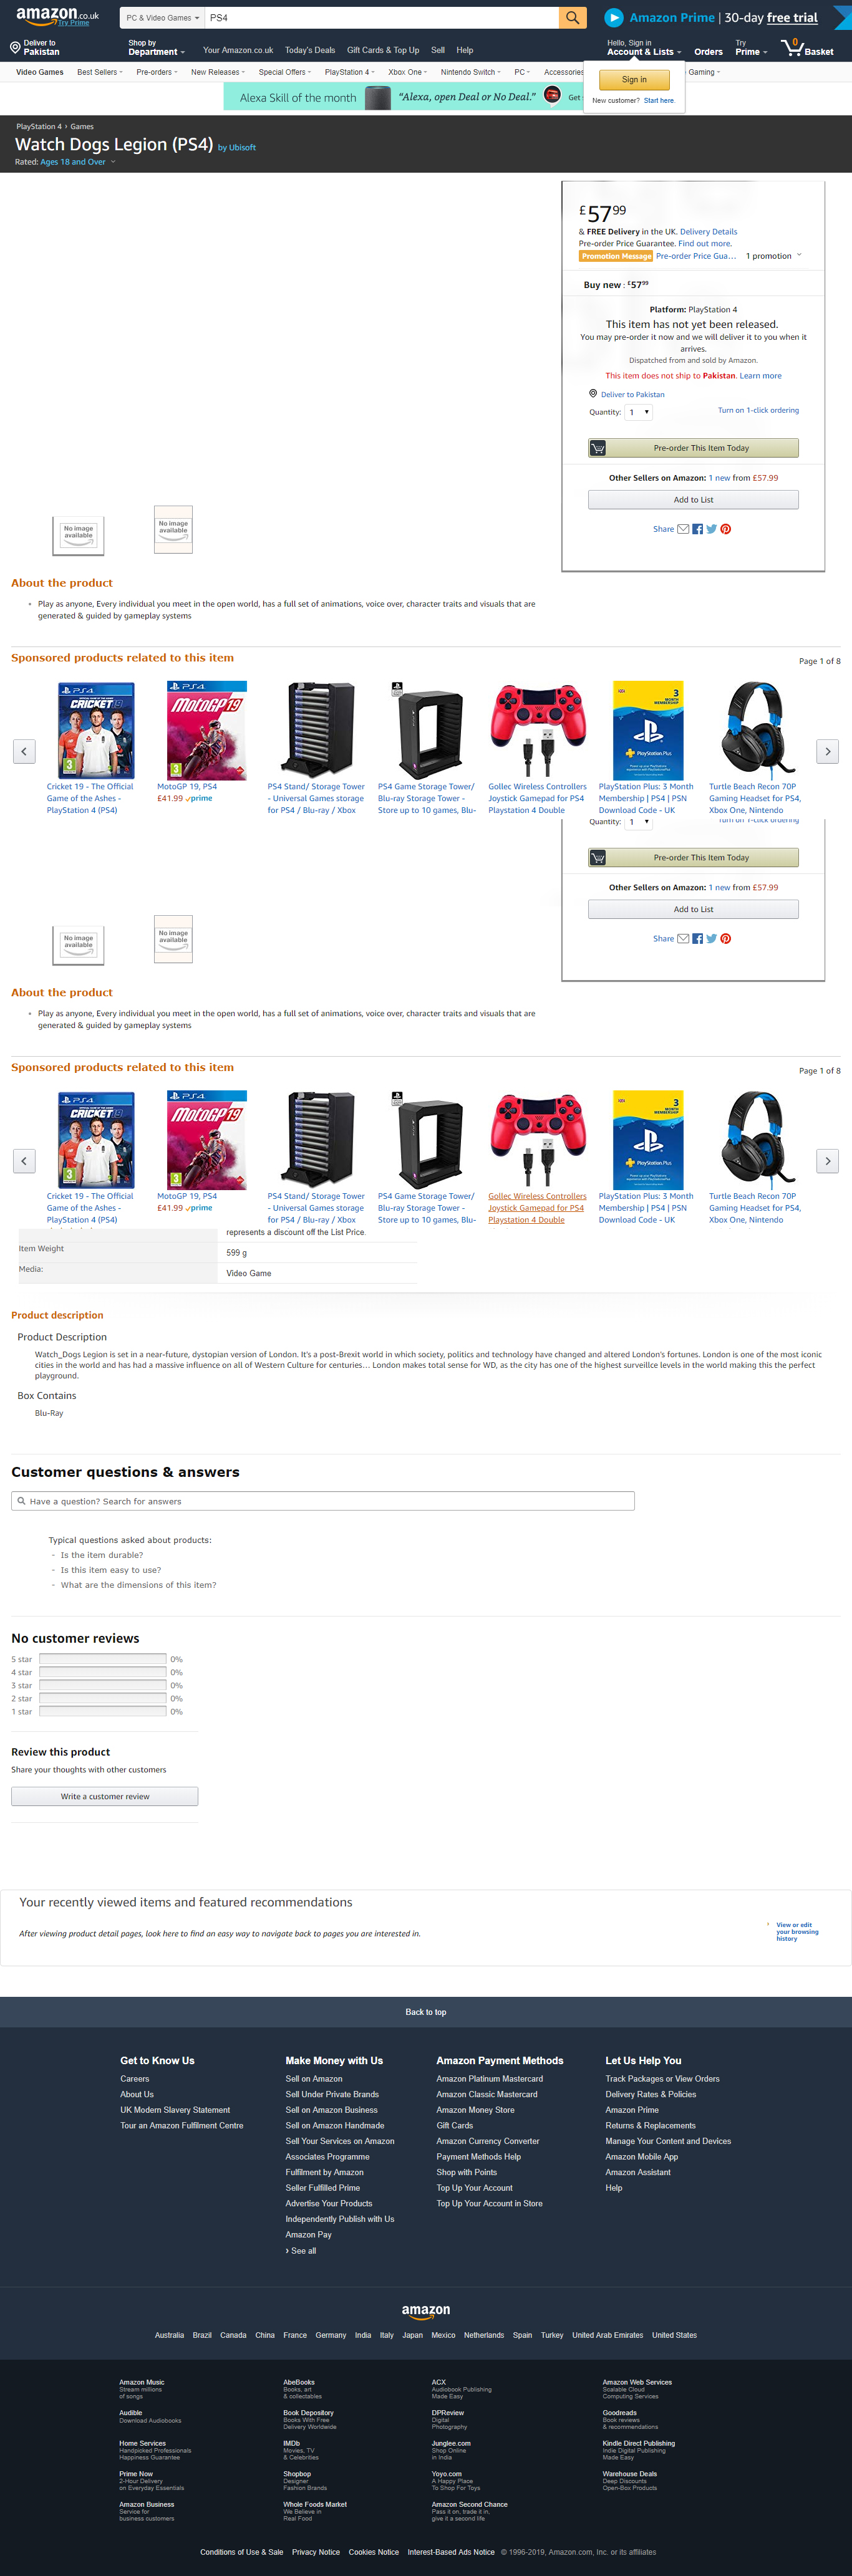Share product on Pinterest icon
Image resolution: width=852 pixels, height=2576 pixels.
(x=726, y=529)
